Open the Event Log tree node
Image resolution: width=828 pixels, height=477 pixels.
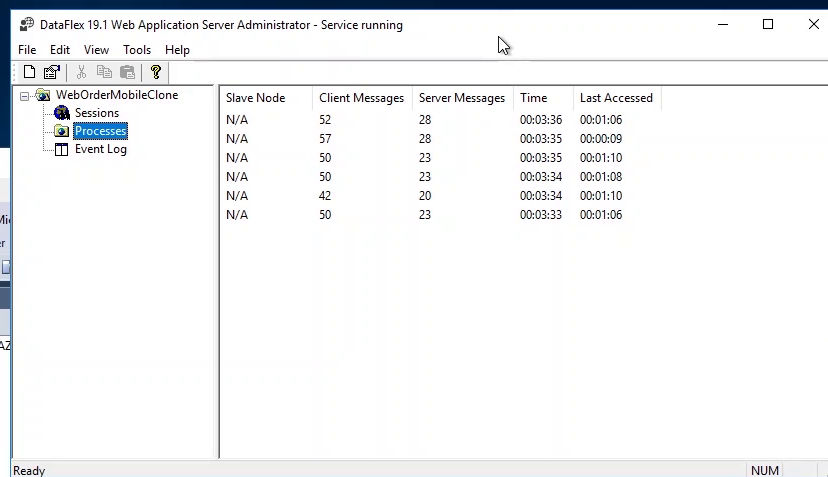100,149
